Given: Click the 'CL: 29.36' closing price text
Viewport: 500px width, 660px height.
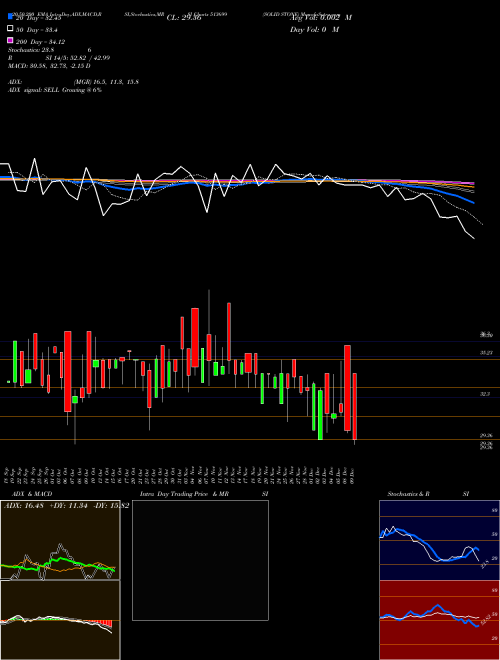Looking at the screenshot, I should point(184,18).
